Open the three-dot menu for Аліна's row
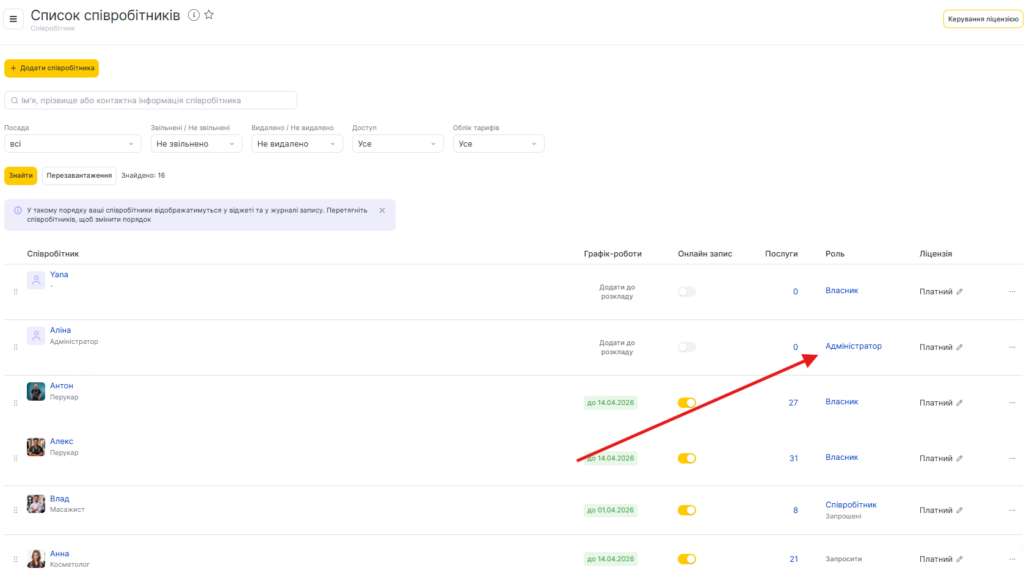This screenshot has height=582, width=1024. click(x=1012, y=347)
